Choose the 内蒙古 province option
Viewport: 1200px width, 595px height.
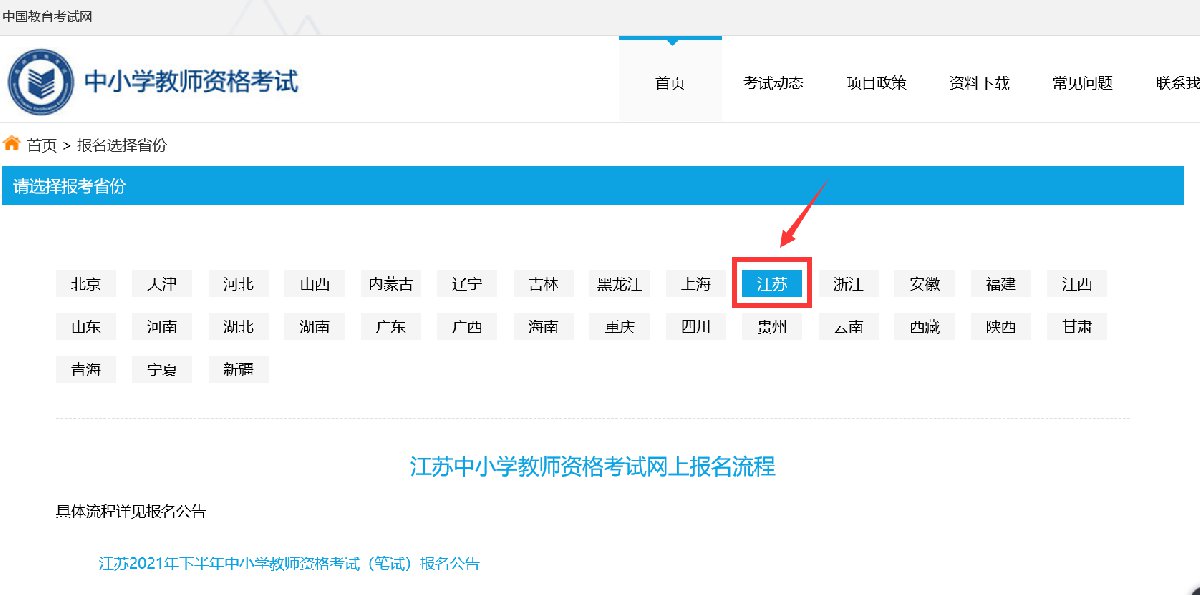(x=391, y=284)
